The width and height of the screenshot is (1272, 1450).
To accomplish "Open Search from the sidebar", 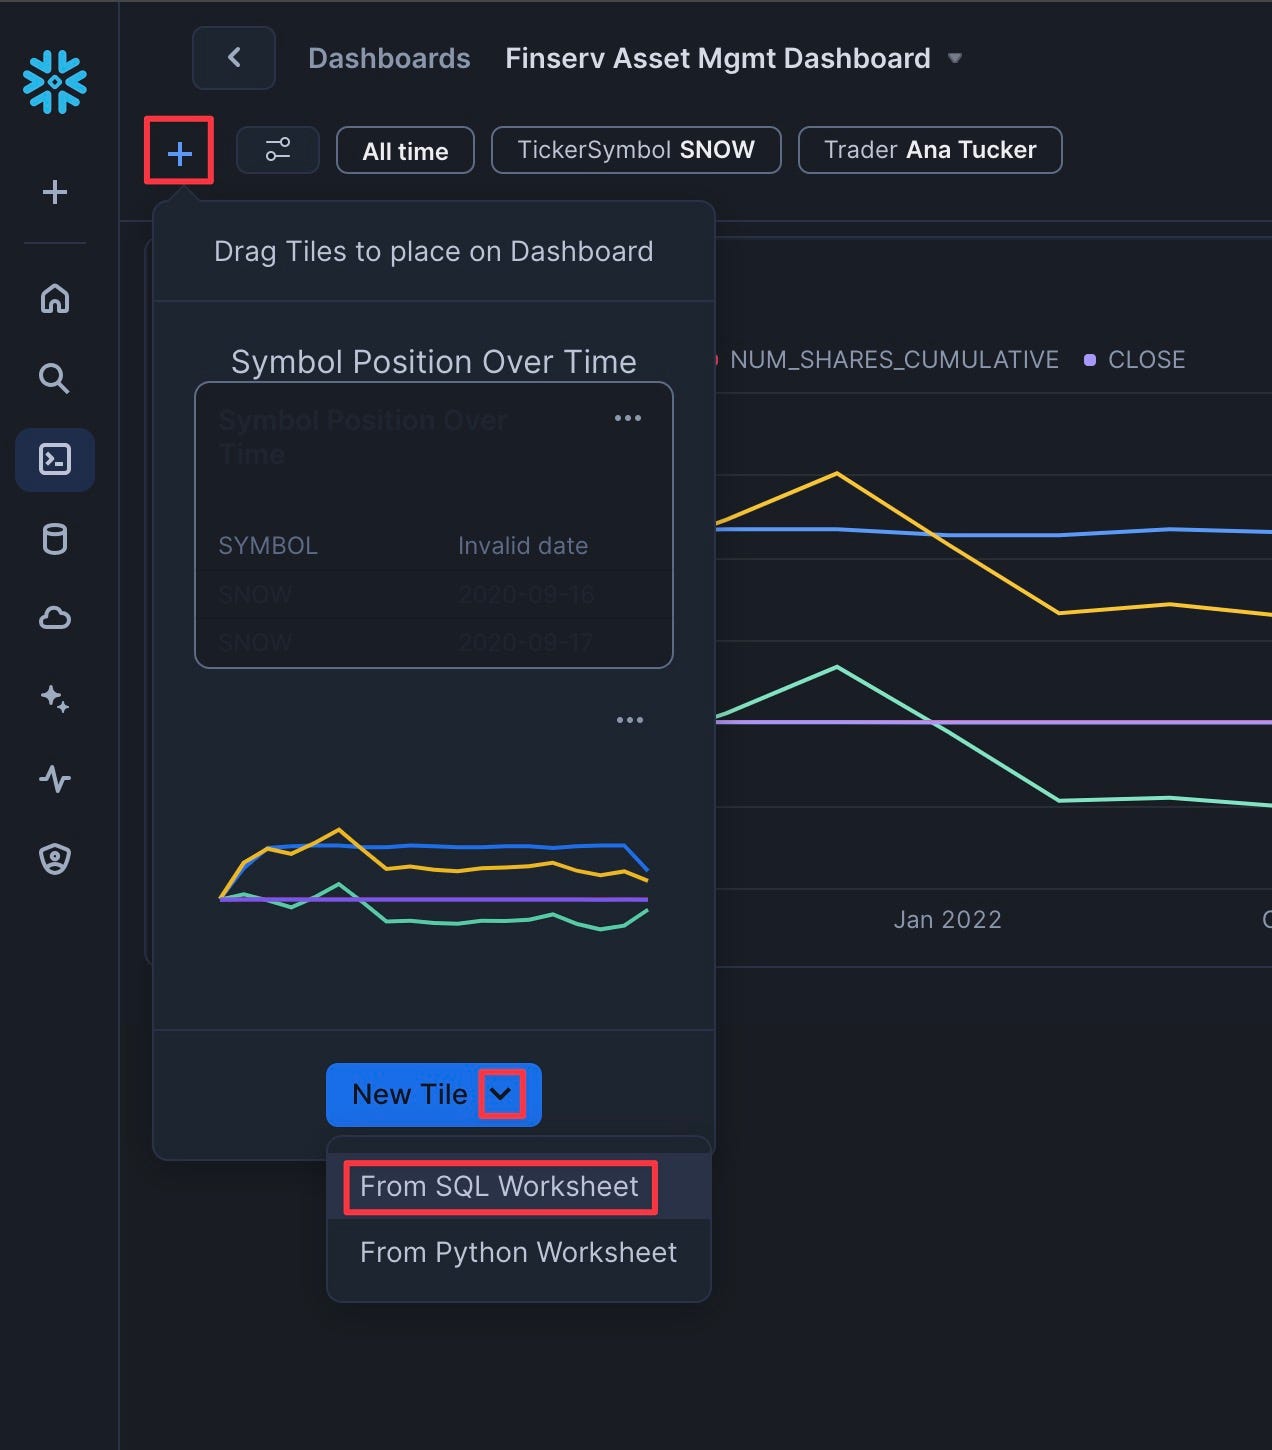I will (55, 378).
